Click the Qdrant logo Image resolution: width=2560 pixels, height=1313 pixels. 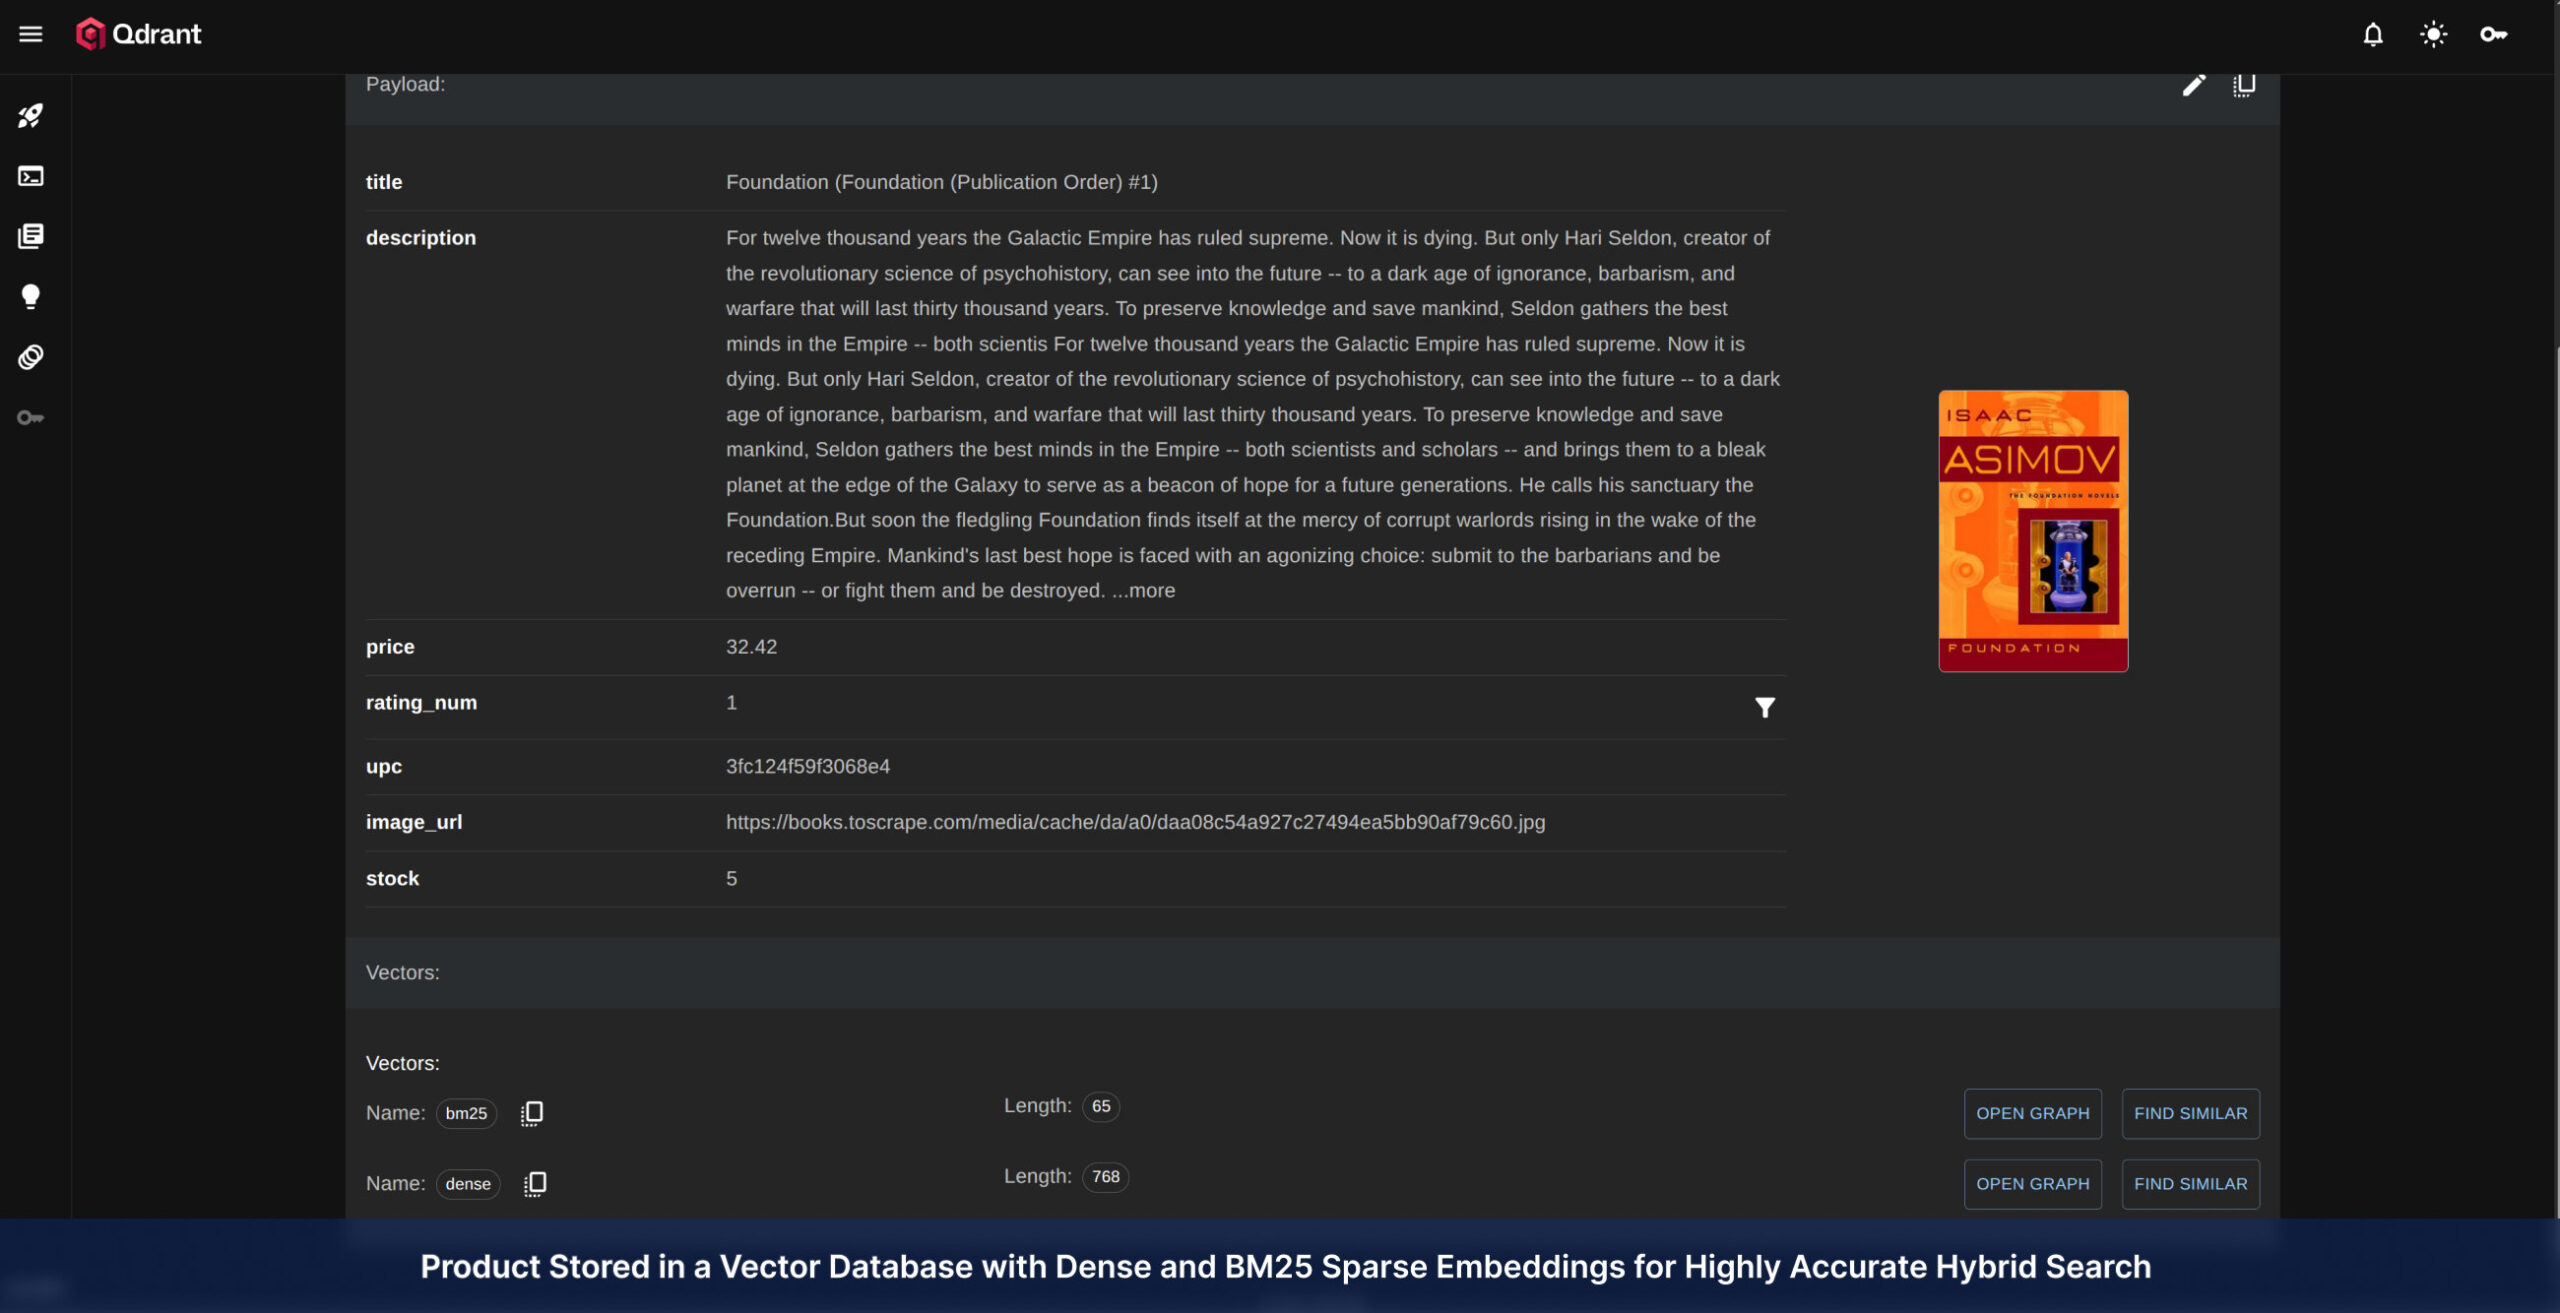click(x=139, y=34)
